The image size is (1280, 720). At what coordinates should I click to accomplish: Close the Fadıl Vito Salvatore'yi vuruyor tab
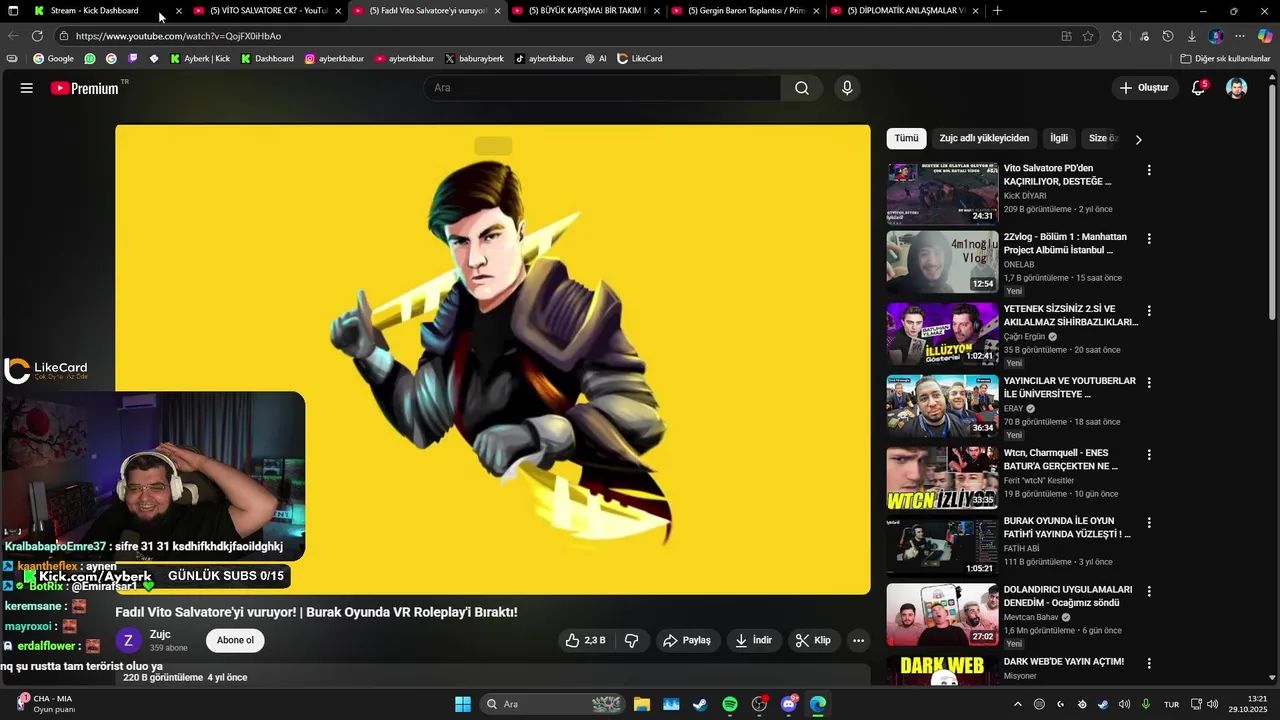point(497,11)
